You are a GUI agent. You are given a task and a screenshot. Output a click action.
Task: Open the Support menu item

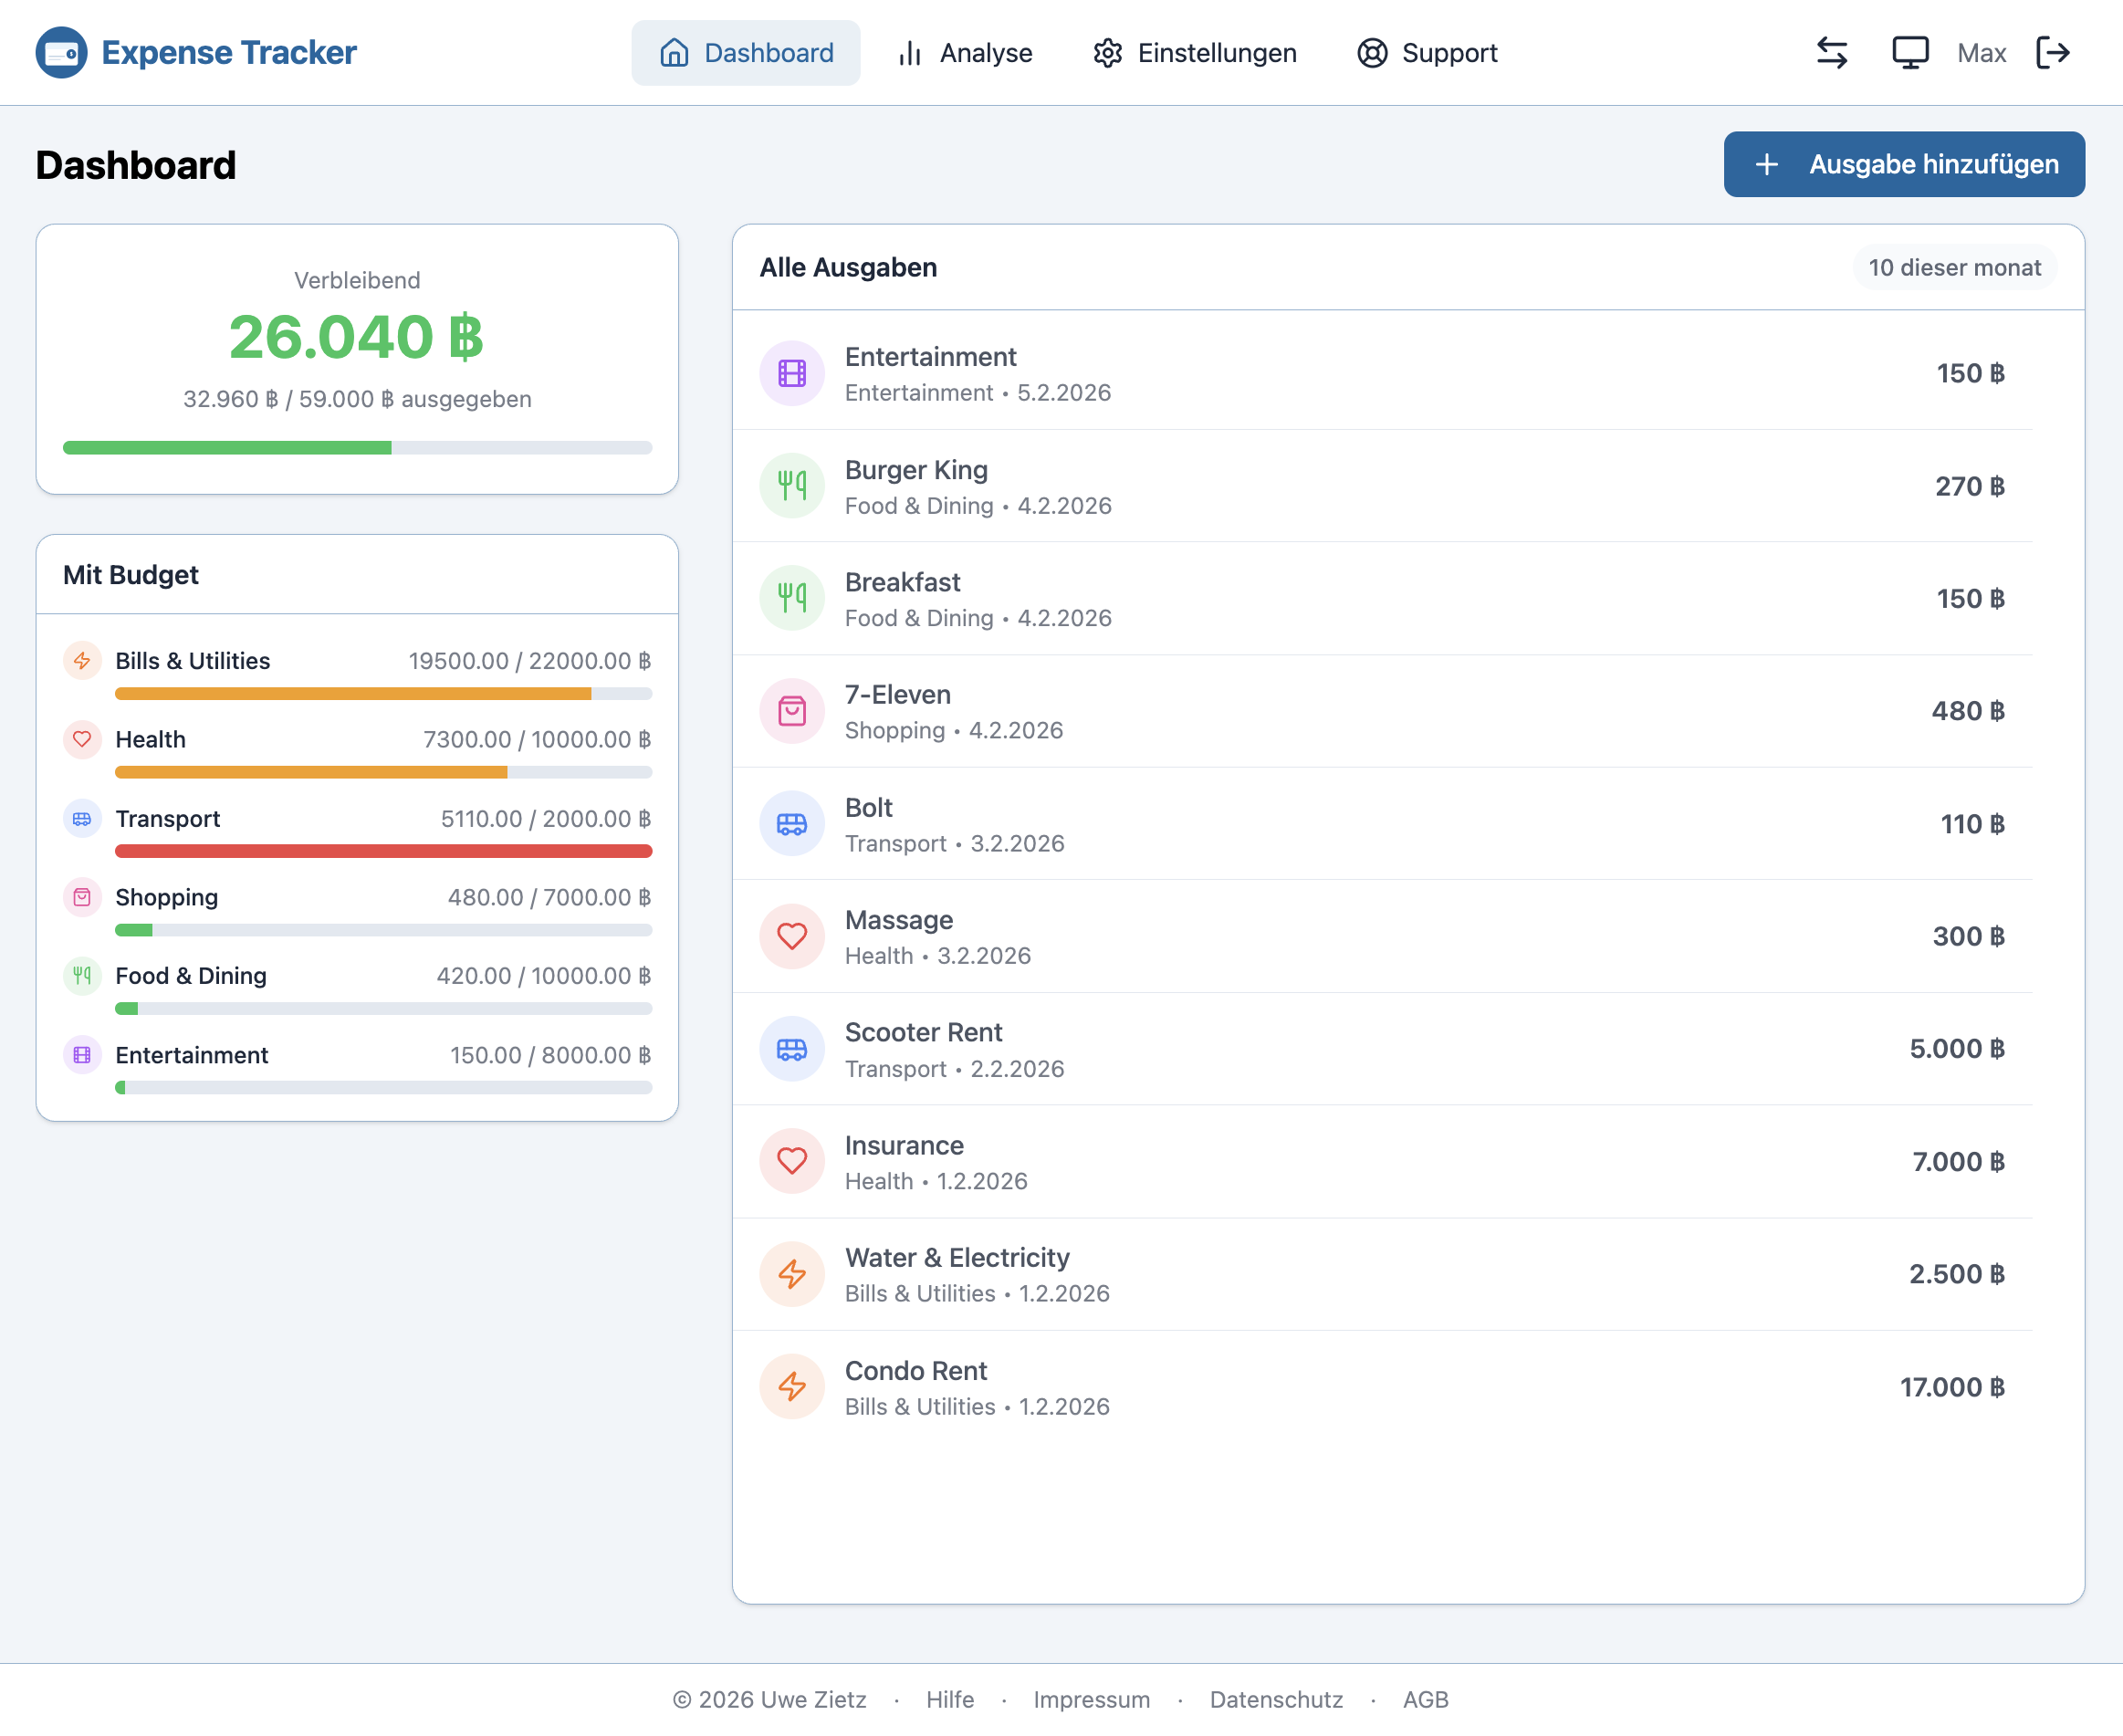(1427, 52)
